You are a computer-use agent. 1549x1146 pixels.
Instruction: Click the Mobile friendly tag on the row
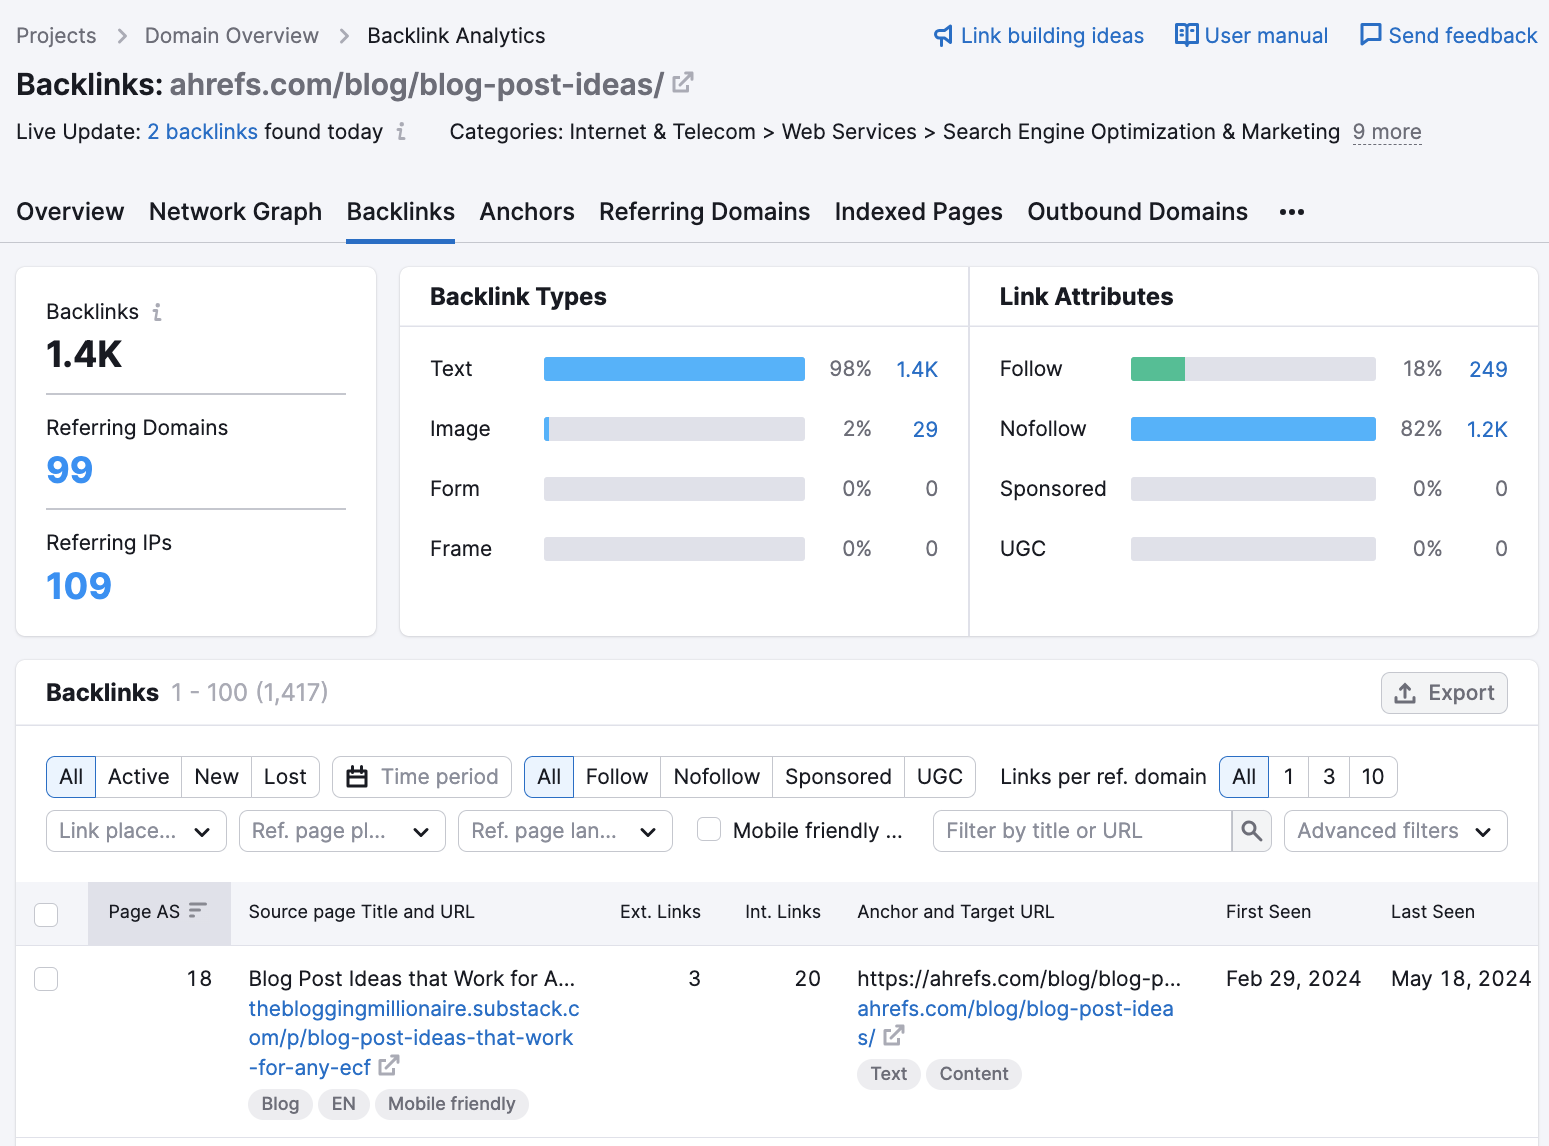pos(452,1104)
